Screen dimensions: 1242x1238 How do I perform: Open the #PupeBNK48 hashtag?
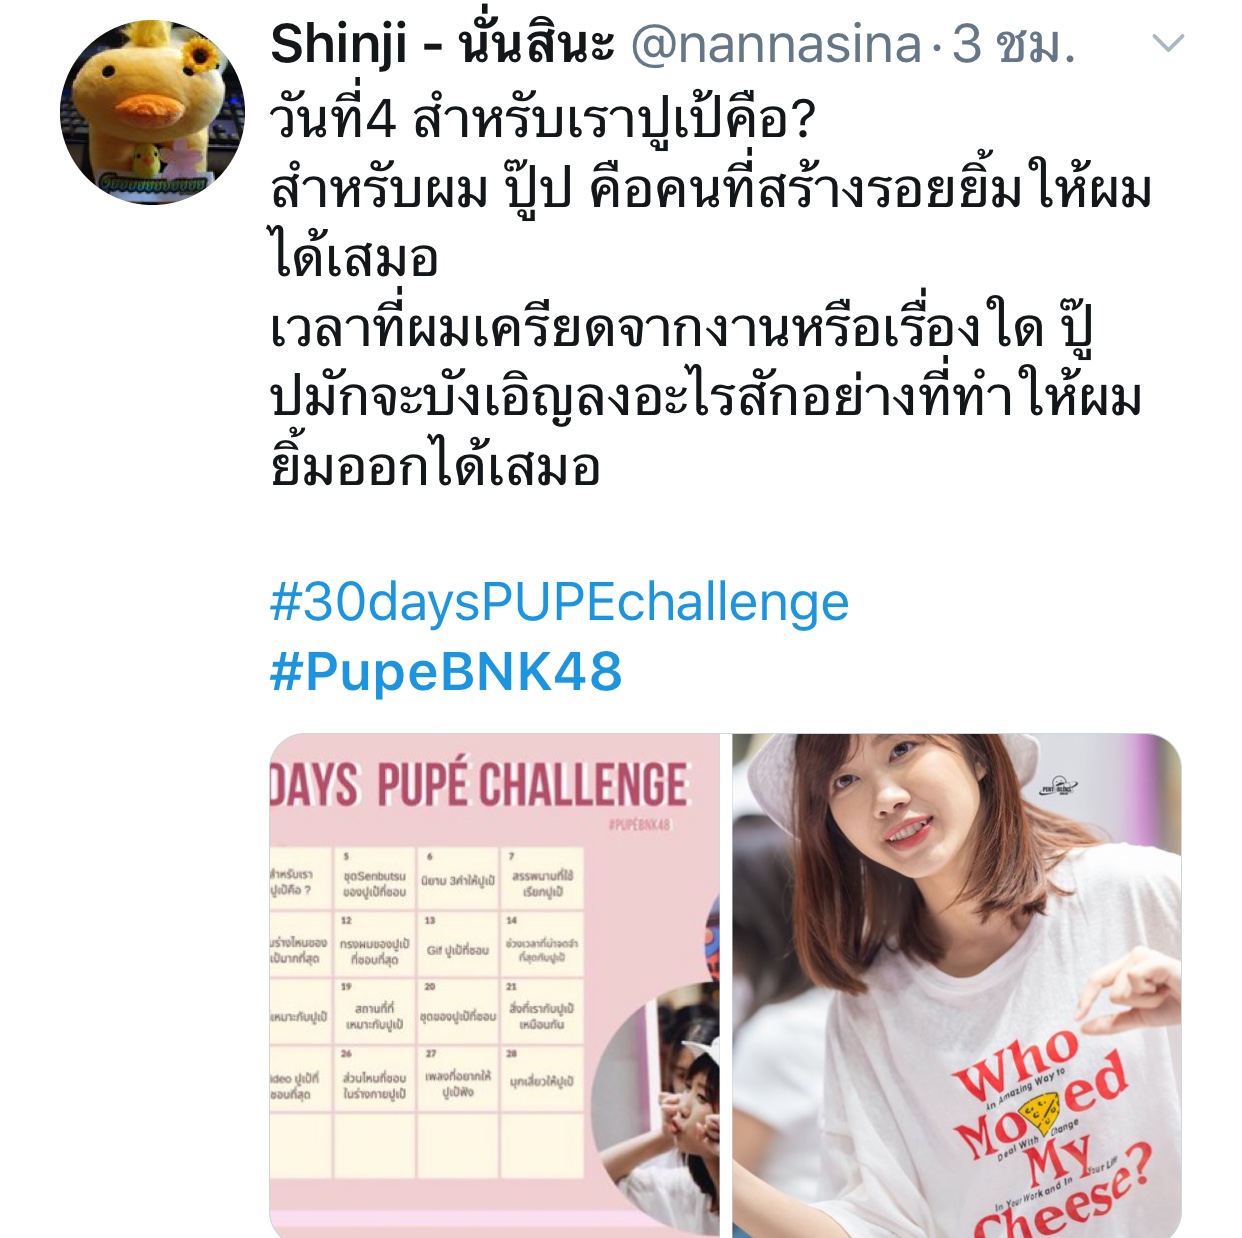[446, 671]
